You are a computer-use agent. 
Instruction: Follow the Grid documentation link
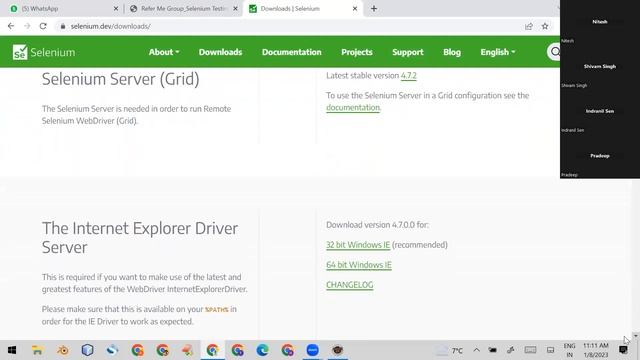tap(353, 107)
